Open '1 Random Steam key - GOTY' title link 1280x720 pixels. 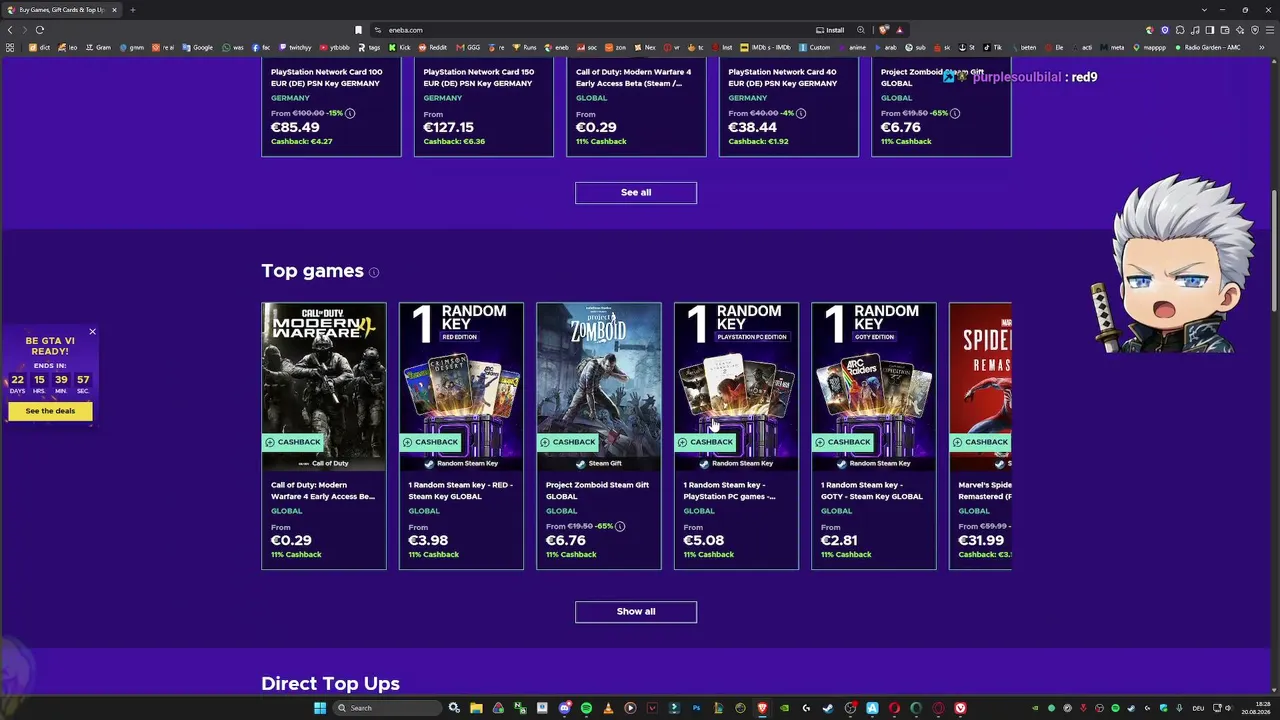pyautogui.click(x=872, y=491)
